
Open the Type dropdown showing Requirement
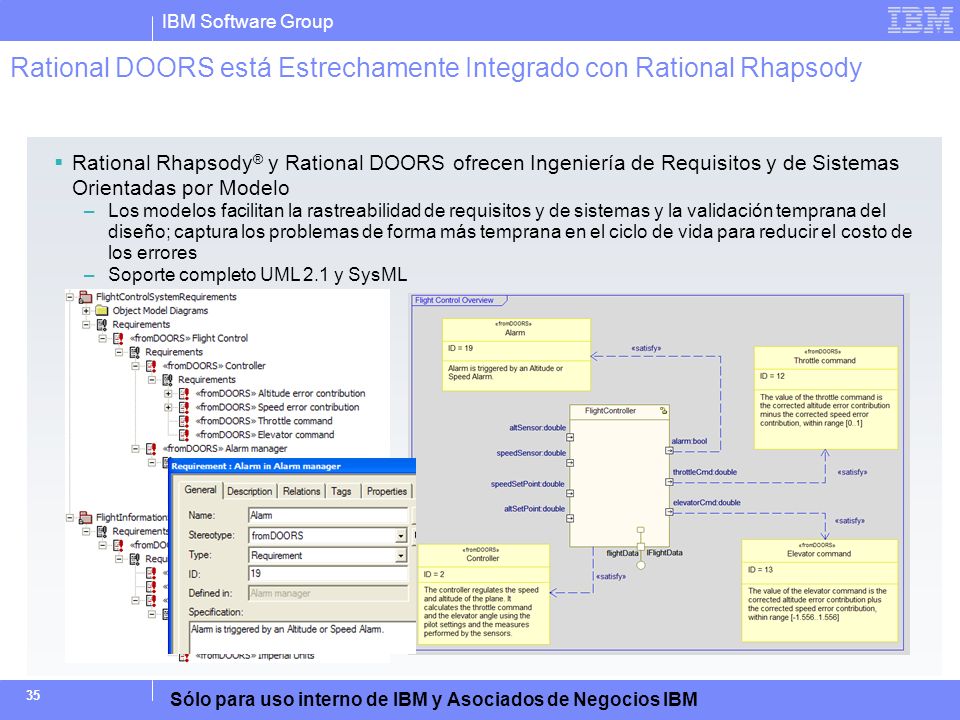[x=400, y=555]
